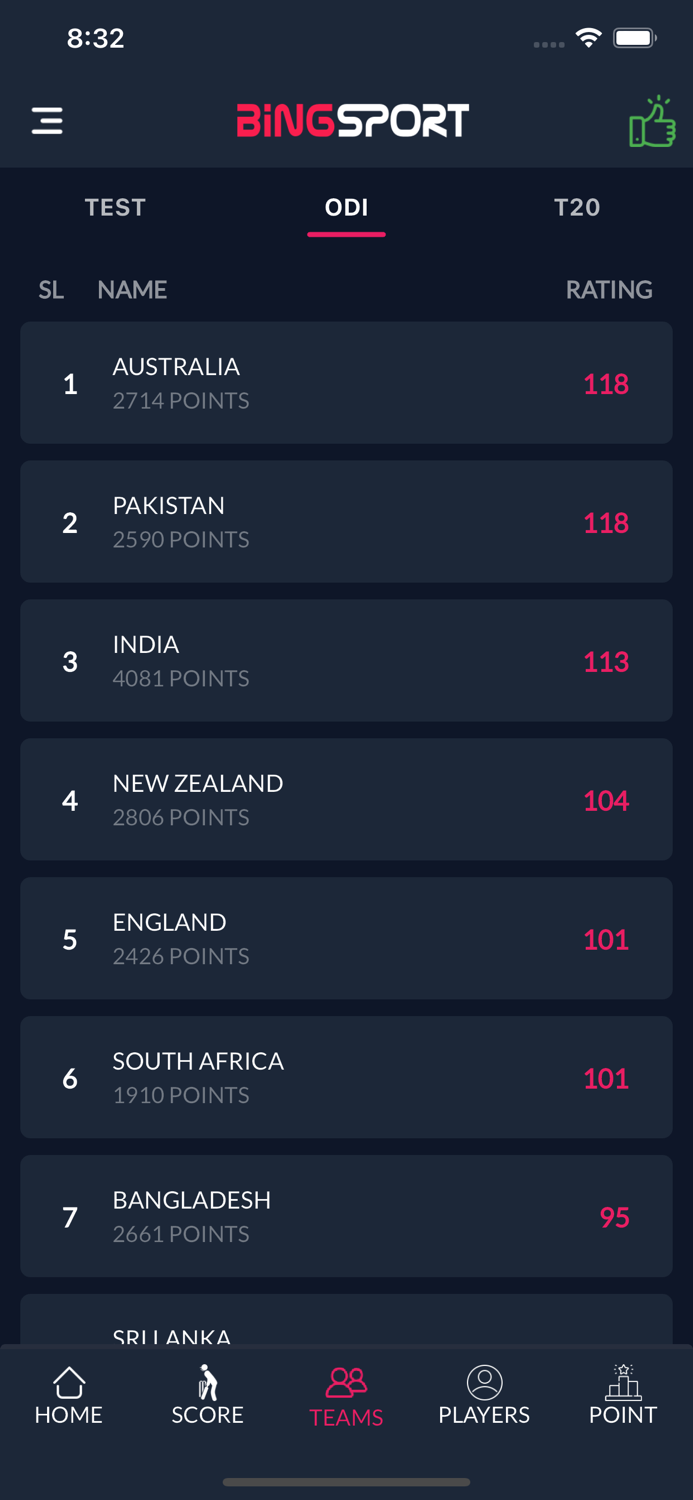Select the ODI tab

coord(346,207)
